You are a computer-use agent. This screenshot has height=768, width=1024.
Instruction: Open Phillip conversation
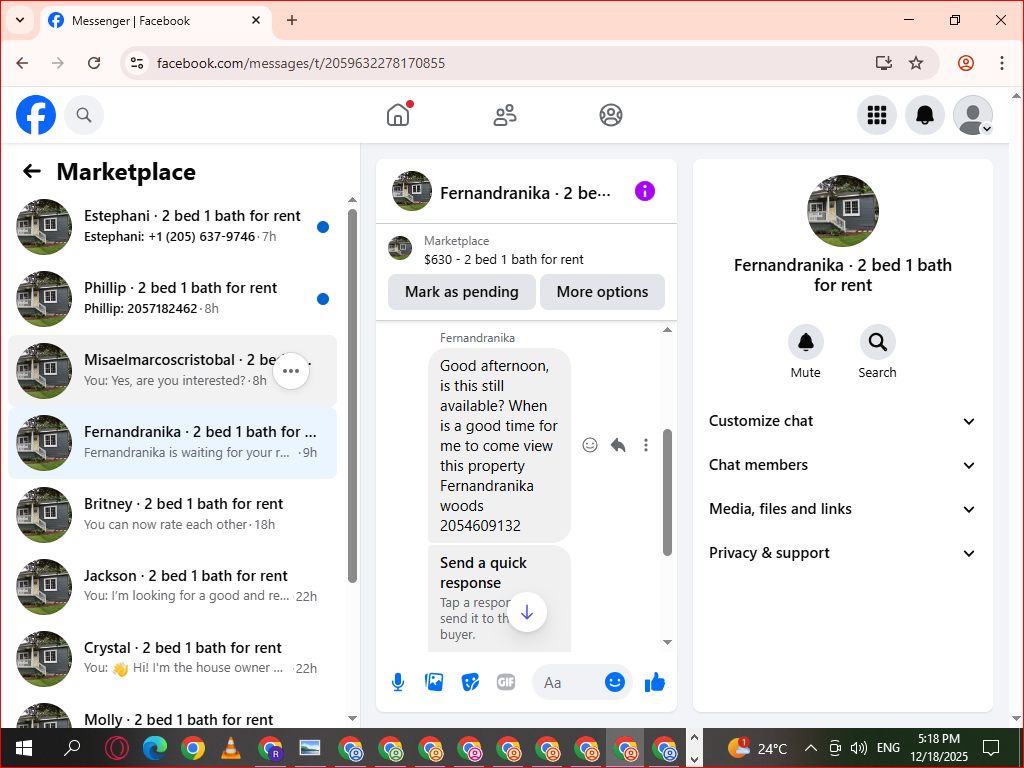(172, 298)
